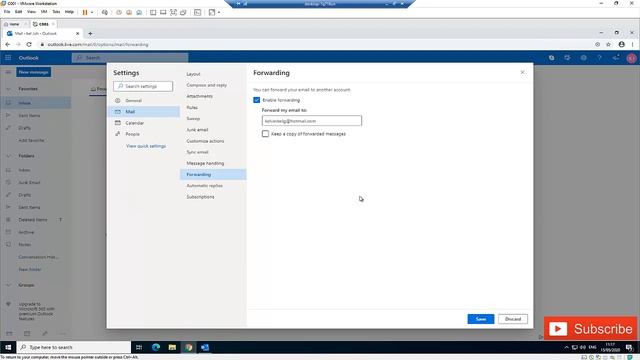This screenshot has height=360, width=640.
Task: Open Skype from the Outlook header
Action: point(551,58)
